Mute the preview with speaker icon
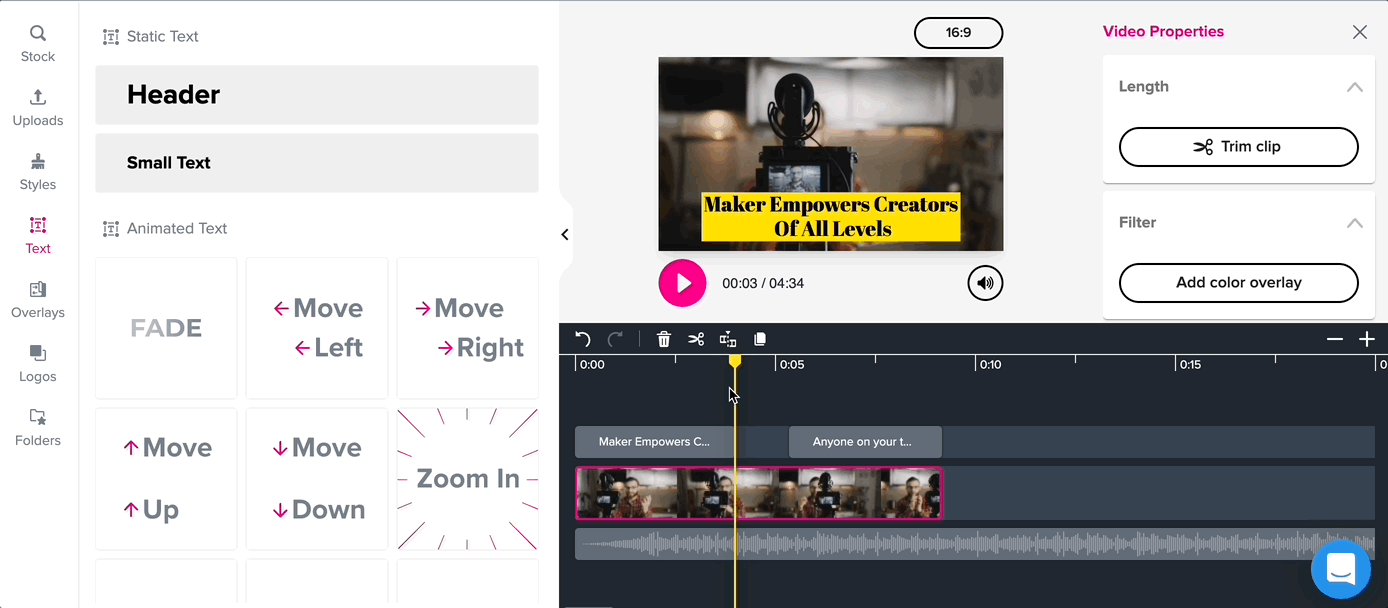The width and height of the screenshot is (1388, 608). pyautogui.click(x=985, y=283)
